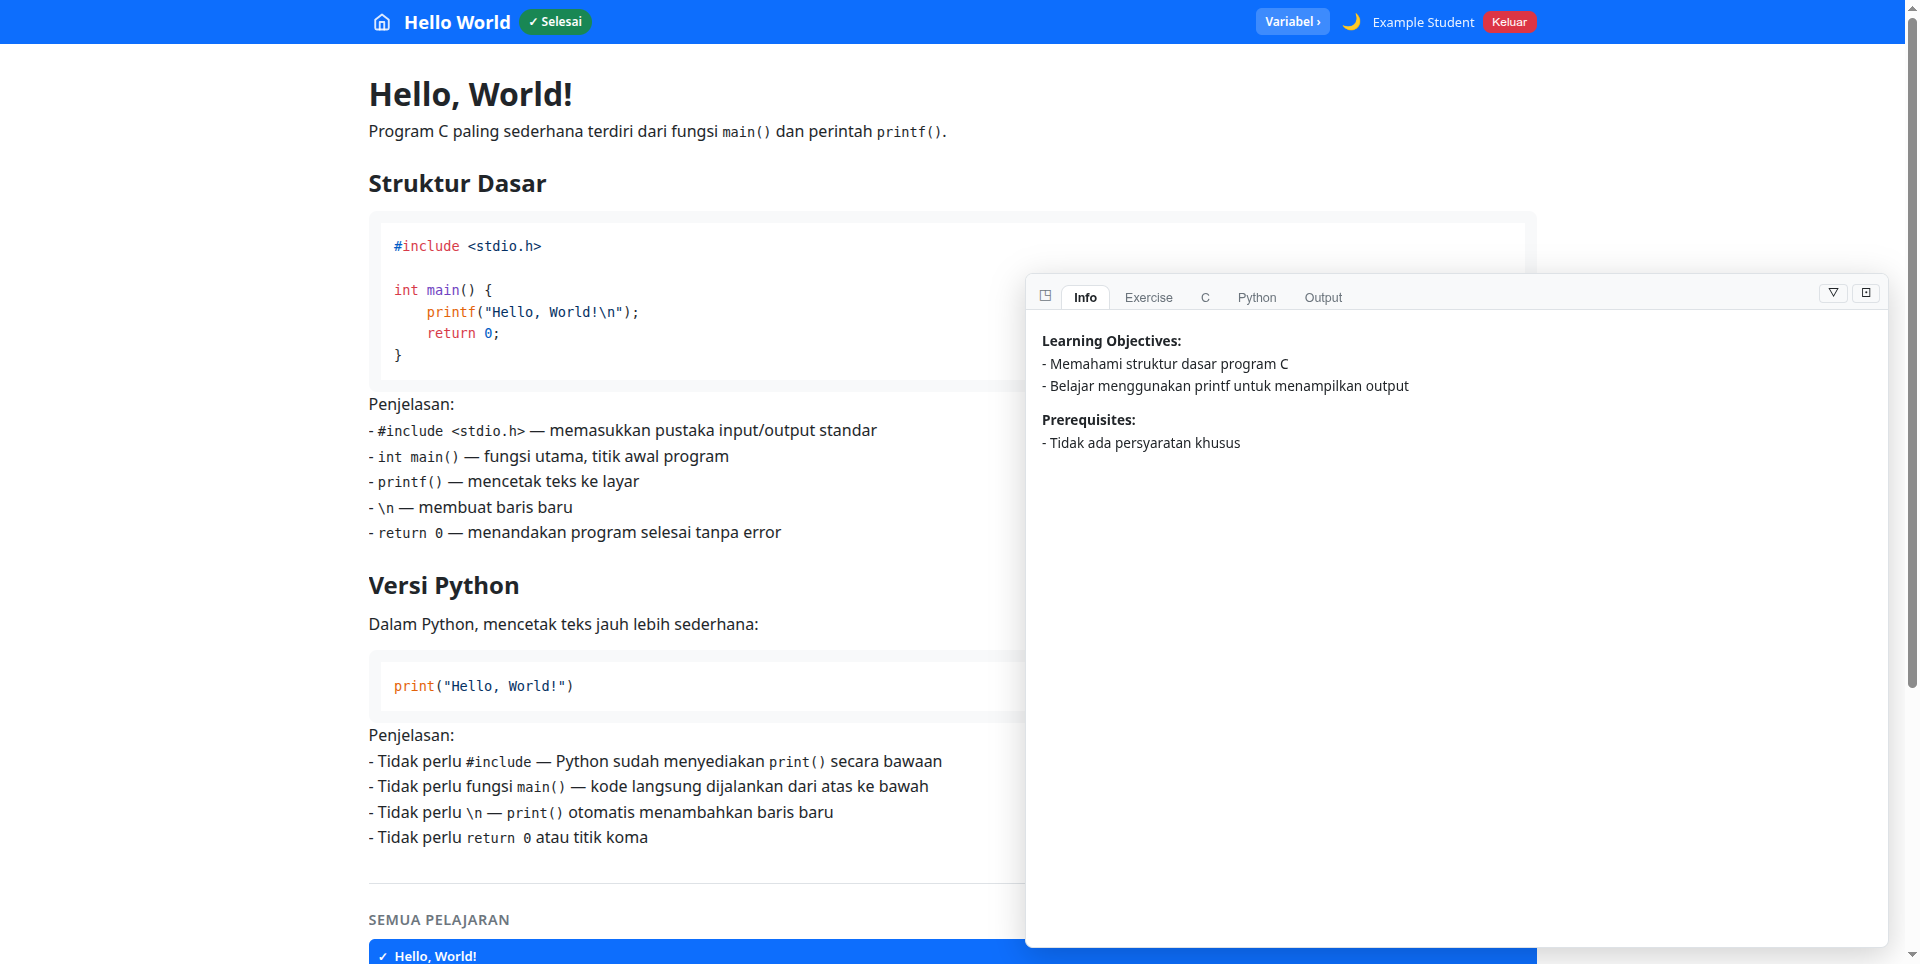Go to home via house icon
1920x964 pixels.
(x=381, y=22)
